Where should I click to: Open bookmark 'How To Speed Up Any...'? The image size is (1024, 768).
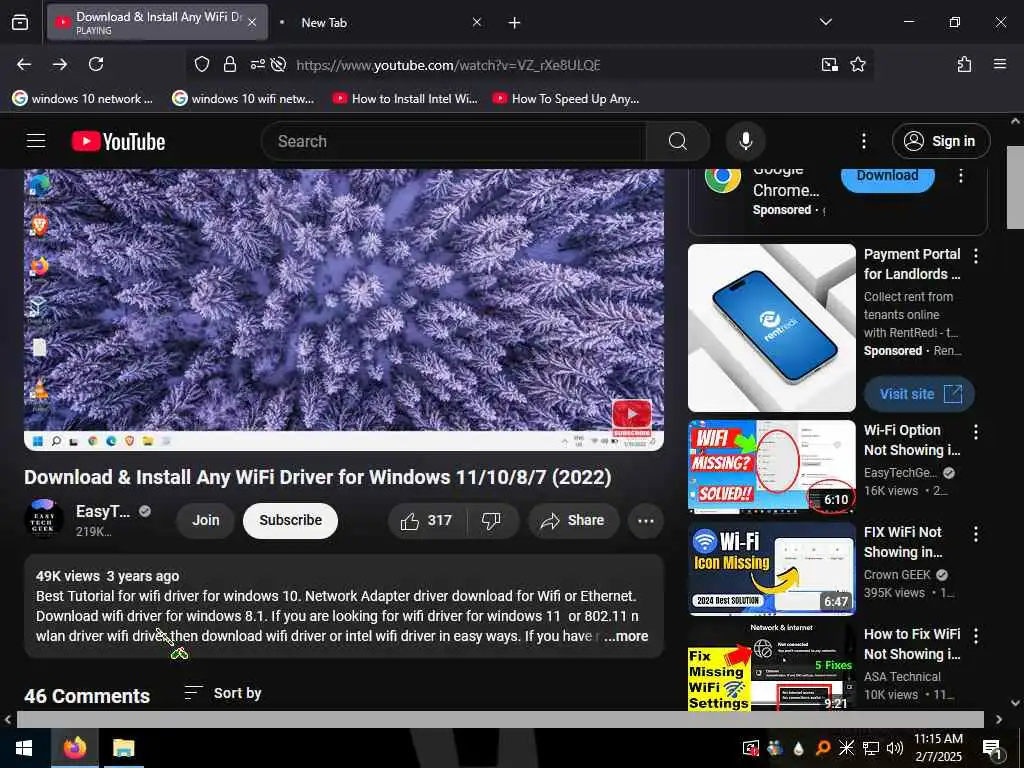click(566, 99)
